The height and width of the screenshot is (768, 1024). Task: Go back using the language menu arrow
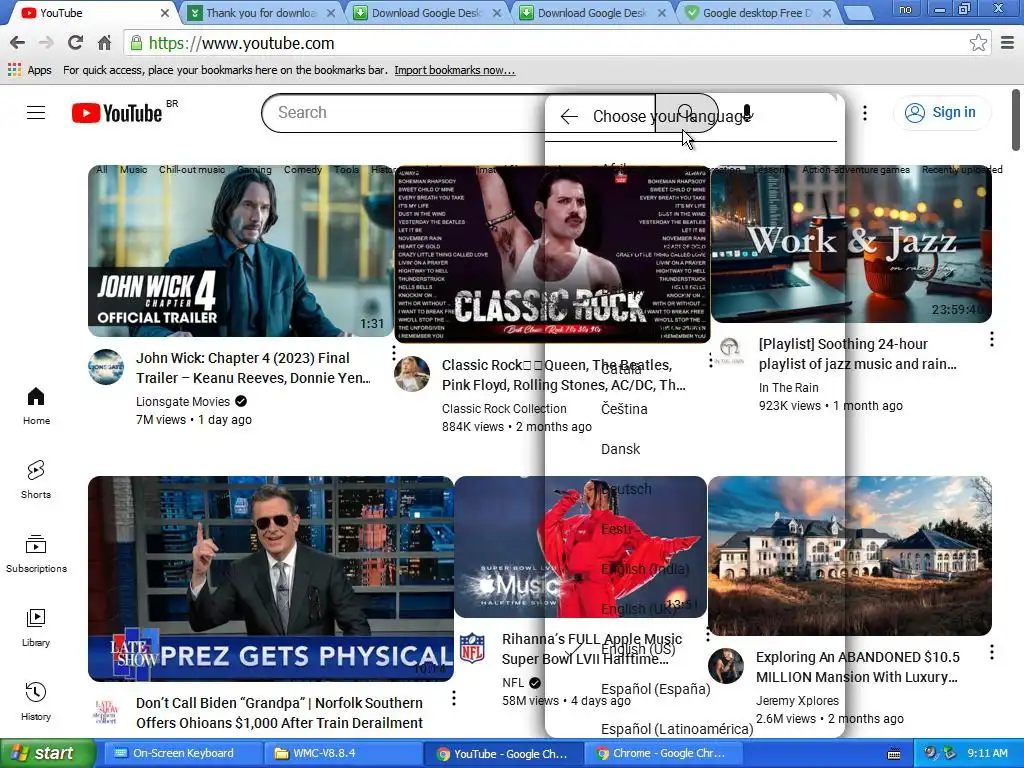point(569,116)
